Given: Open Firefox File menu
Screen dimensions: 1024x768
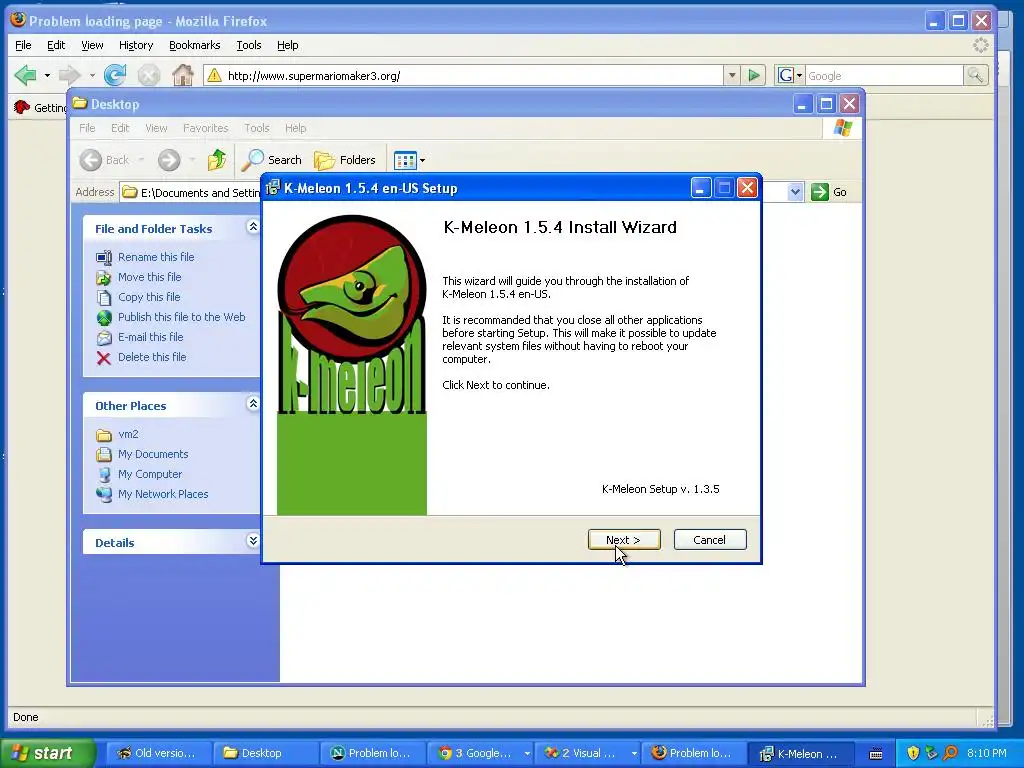Looking at the screenshot, I should 23,45.
